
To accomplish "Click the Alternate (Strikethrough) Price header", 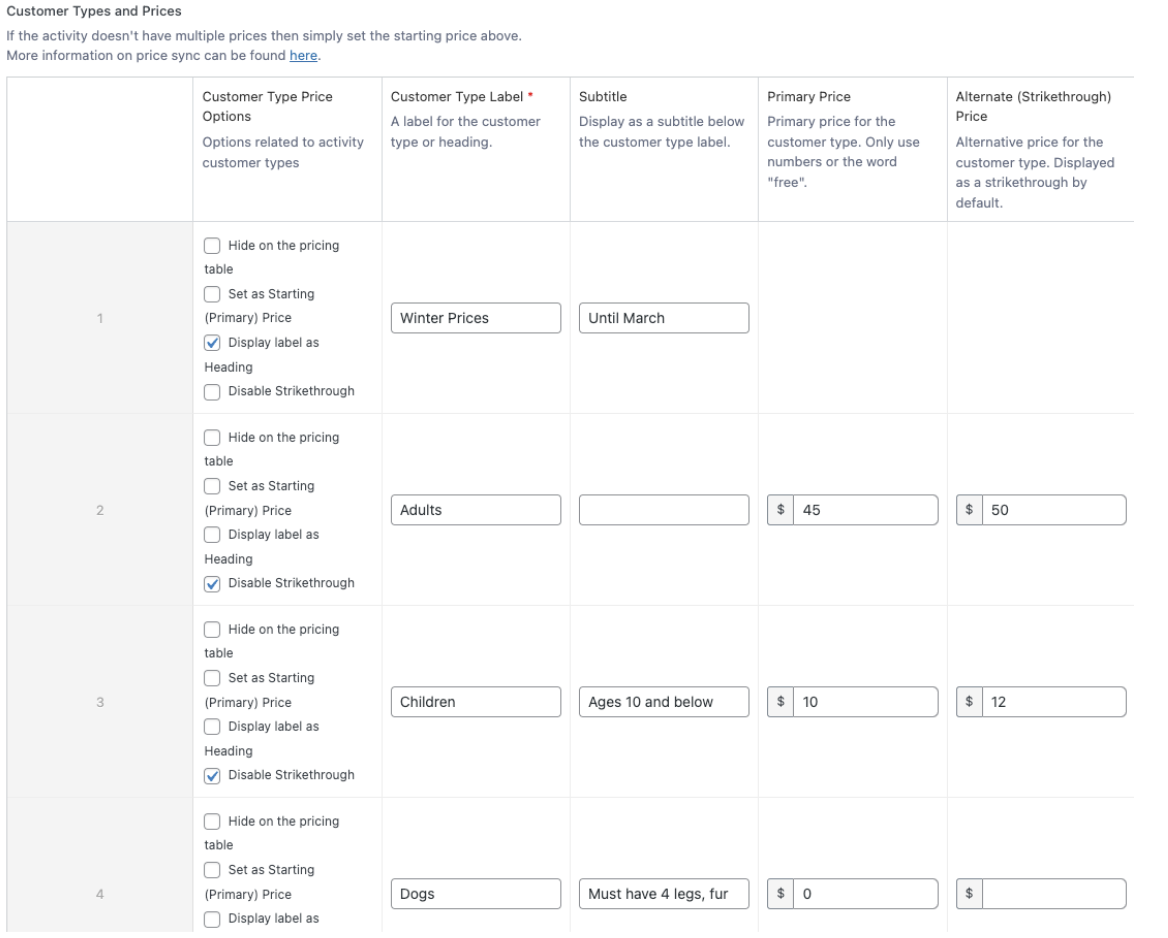I will (x=1033, y=107).
